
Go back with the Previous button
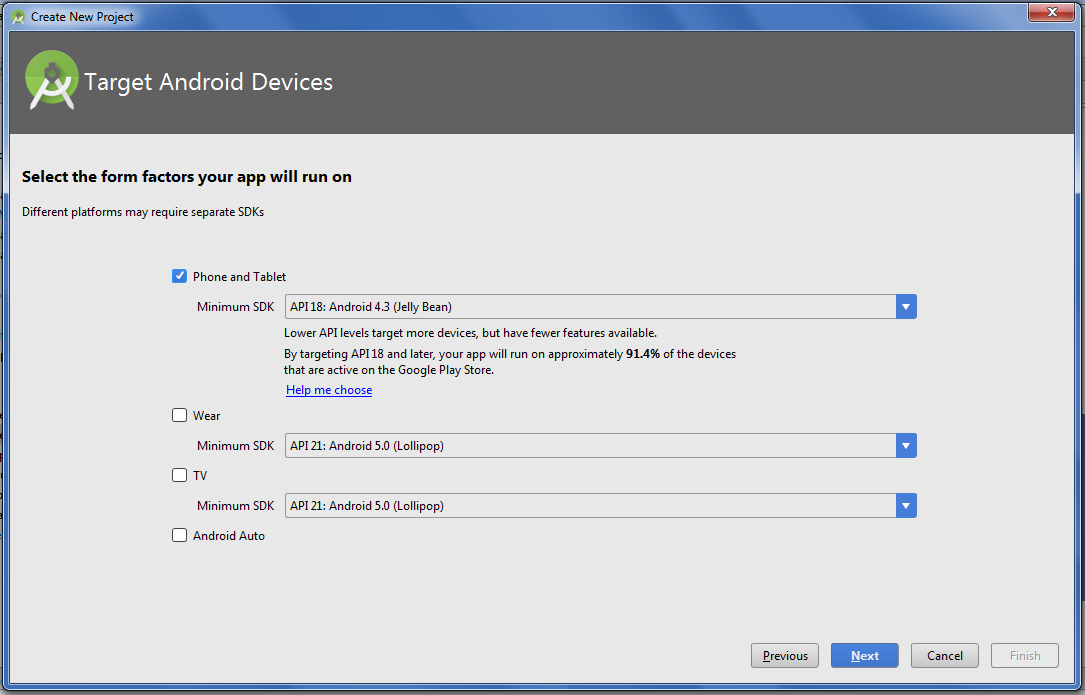(785, 656)
